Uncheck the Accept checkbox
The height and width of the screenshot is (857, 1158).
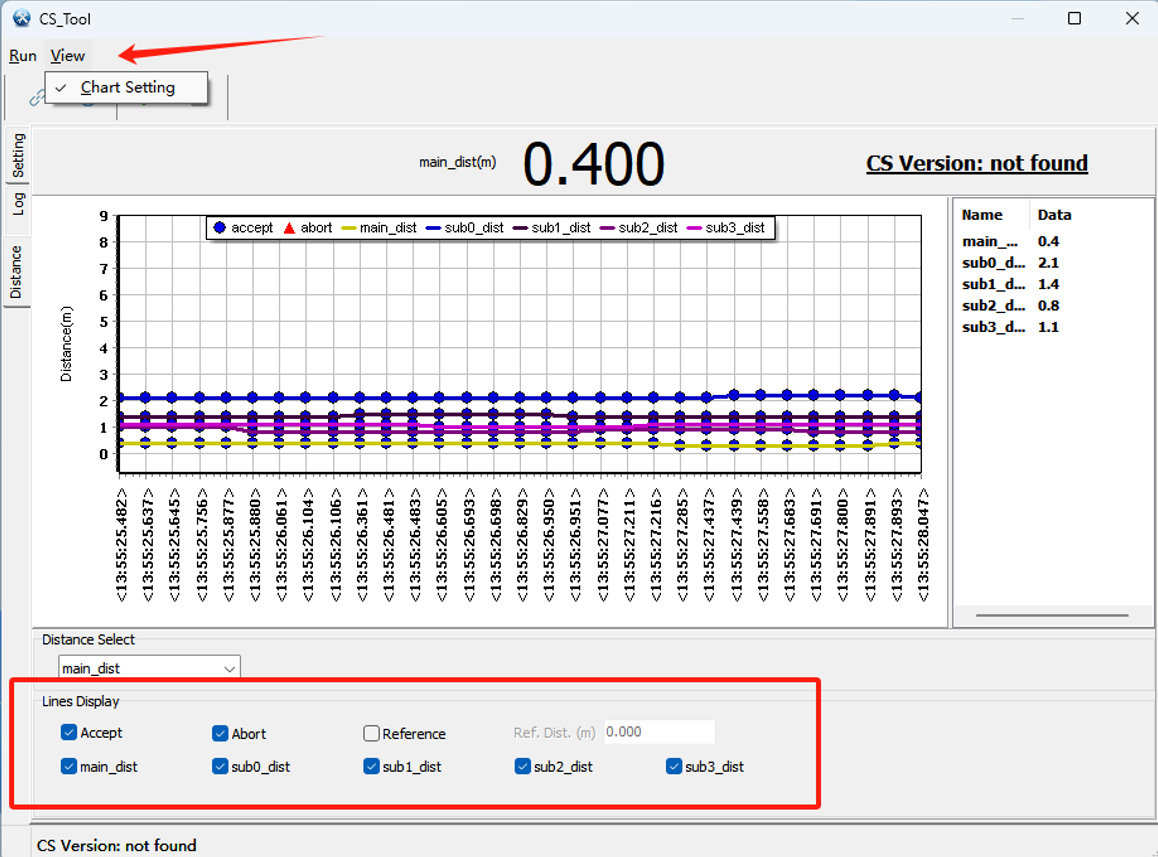point(68,733)
